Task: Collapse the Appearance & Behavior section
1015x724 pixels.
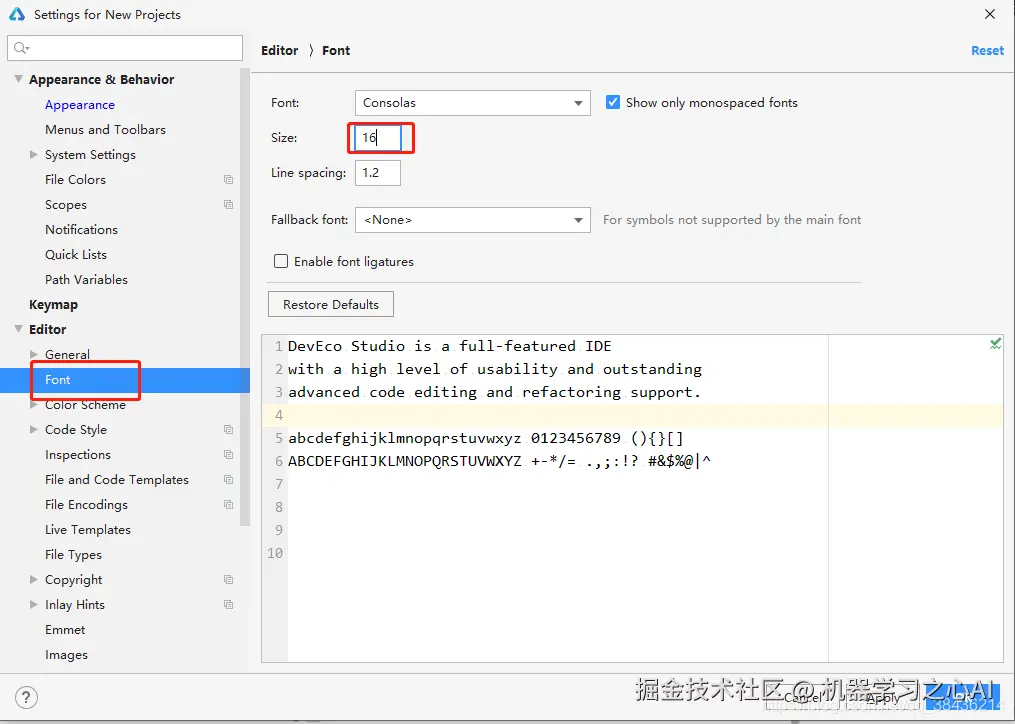Action: 18,79
